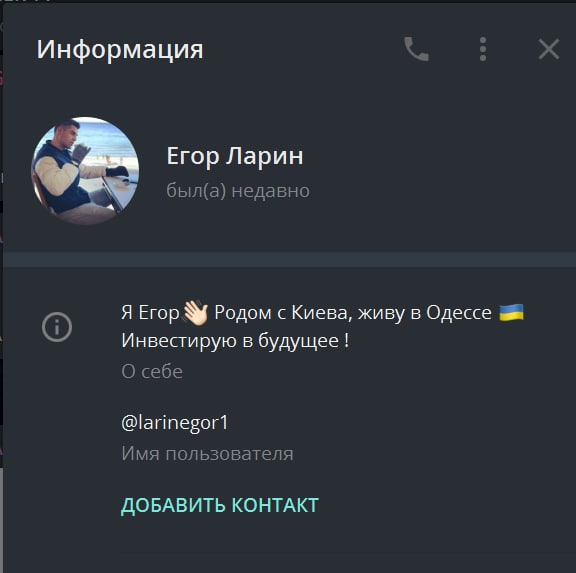Click the ДОБАВИТЬ КОНТАКТ button

[x=220, y=505]
